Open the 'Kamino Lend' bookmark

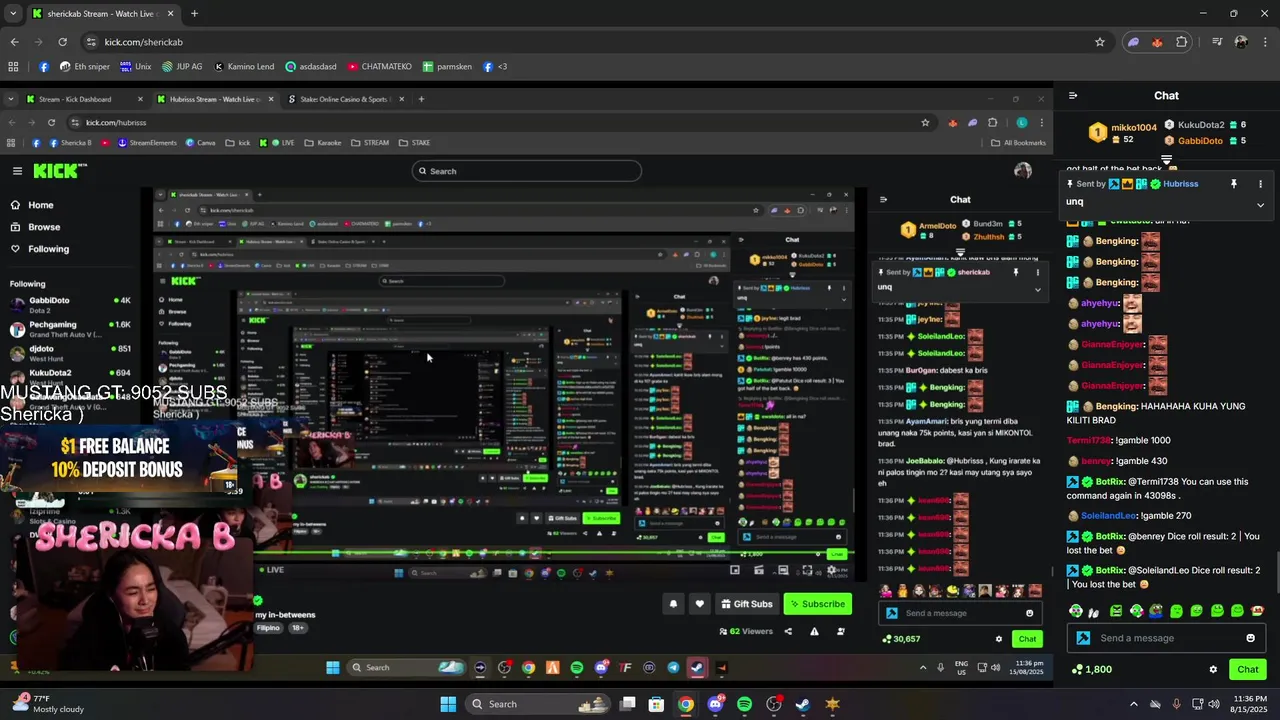click(x=244, y=67)
